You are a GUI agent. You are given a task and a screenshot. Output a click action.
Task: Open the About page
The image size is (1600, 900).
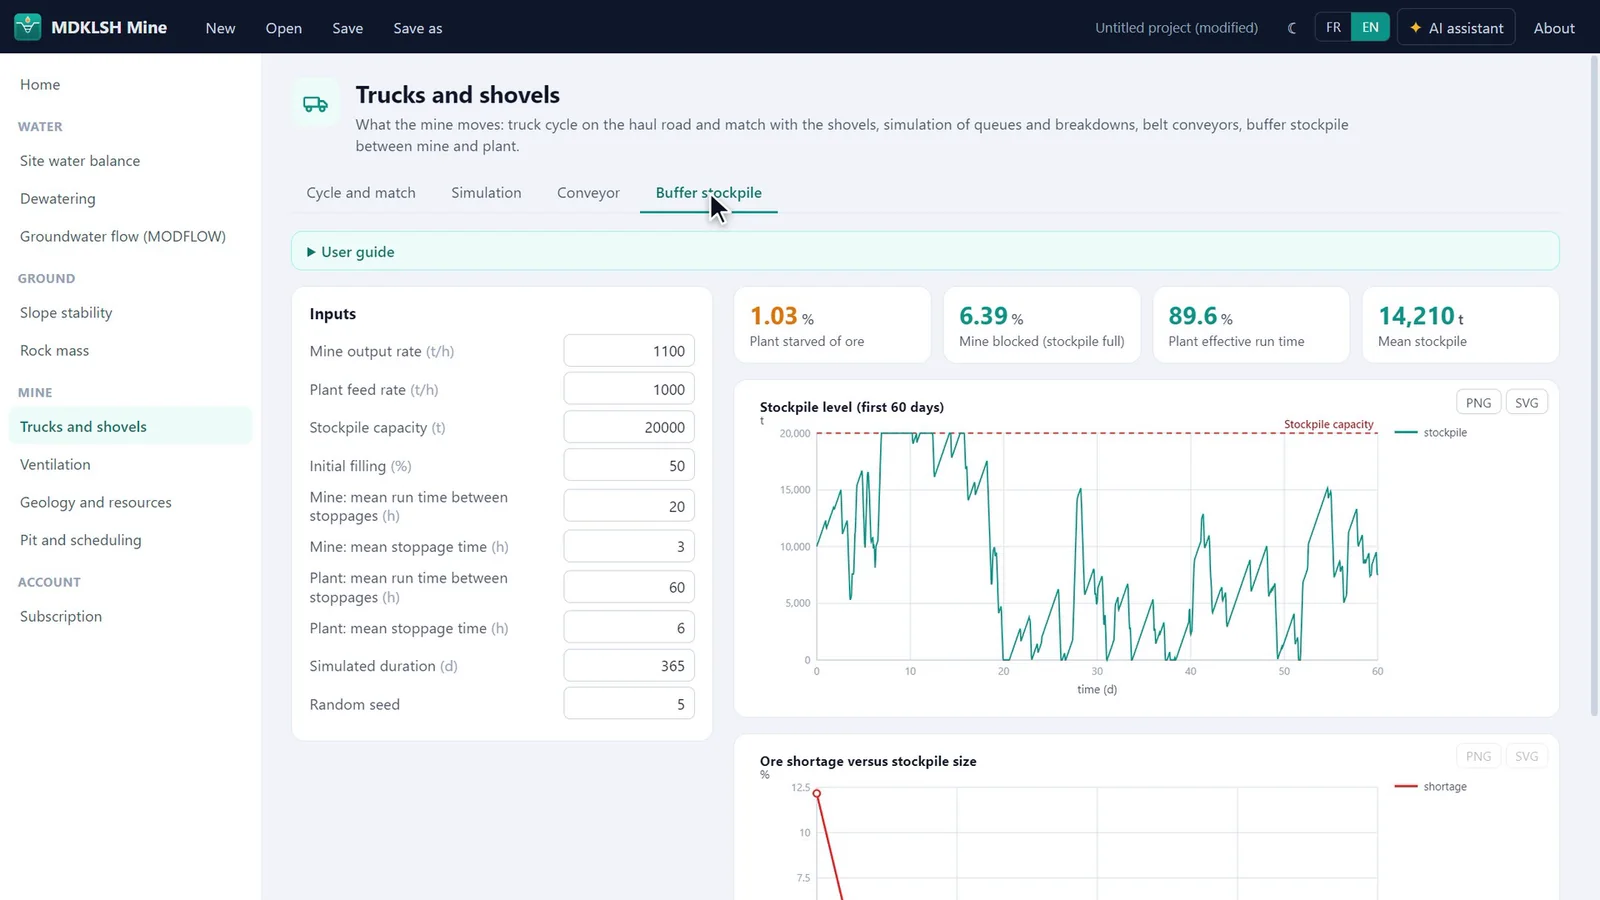pyautogui.click(x=1554, y=28)
